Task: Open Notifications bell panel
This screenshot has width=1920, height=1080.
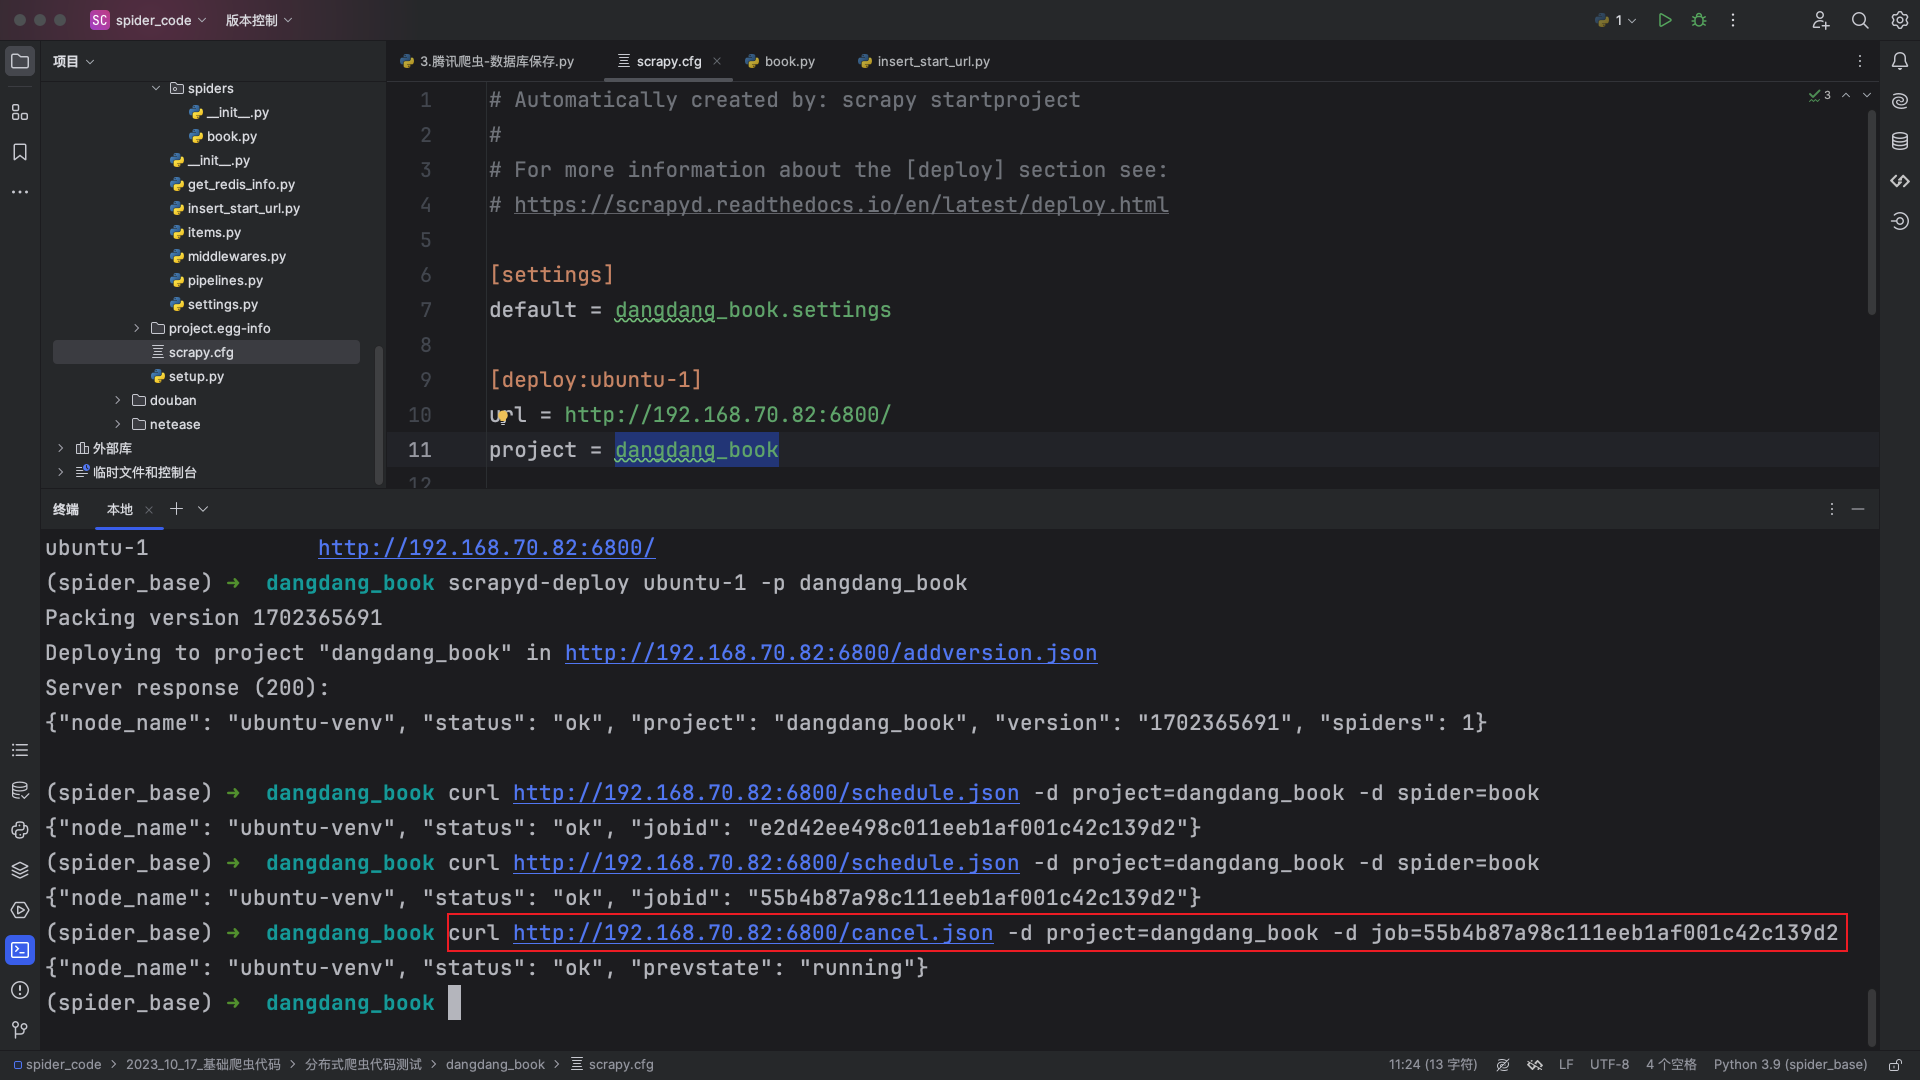Action: click(1900, 62)
